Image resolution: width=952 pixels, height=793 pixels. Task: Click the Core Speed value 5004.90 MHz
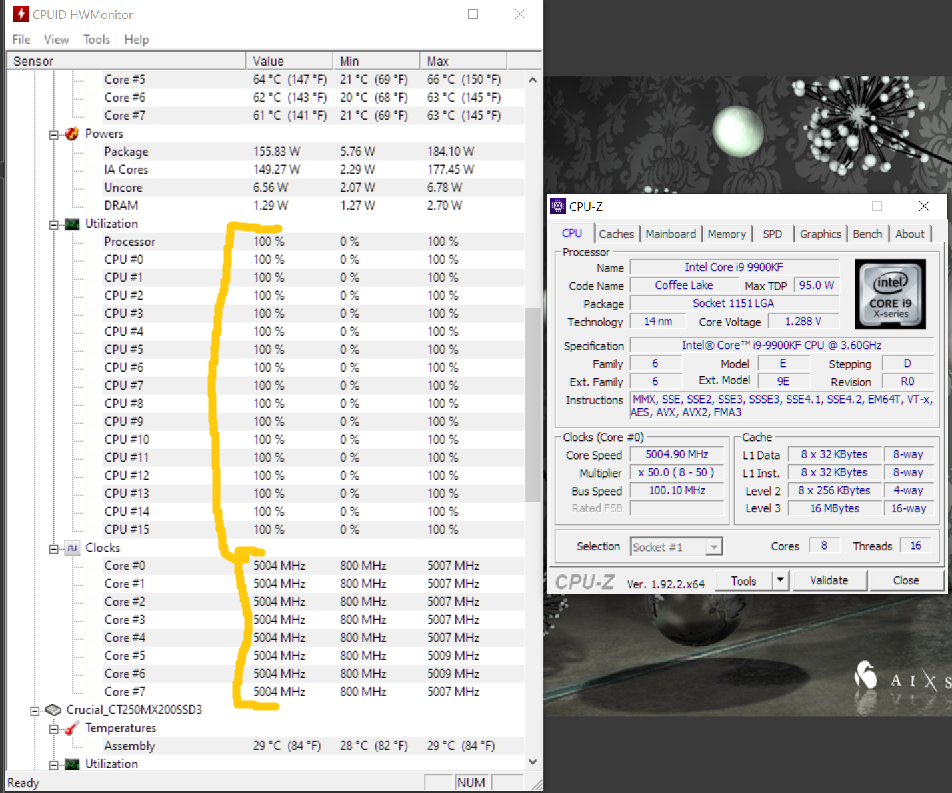click(x=677, y=454)
